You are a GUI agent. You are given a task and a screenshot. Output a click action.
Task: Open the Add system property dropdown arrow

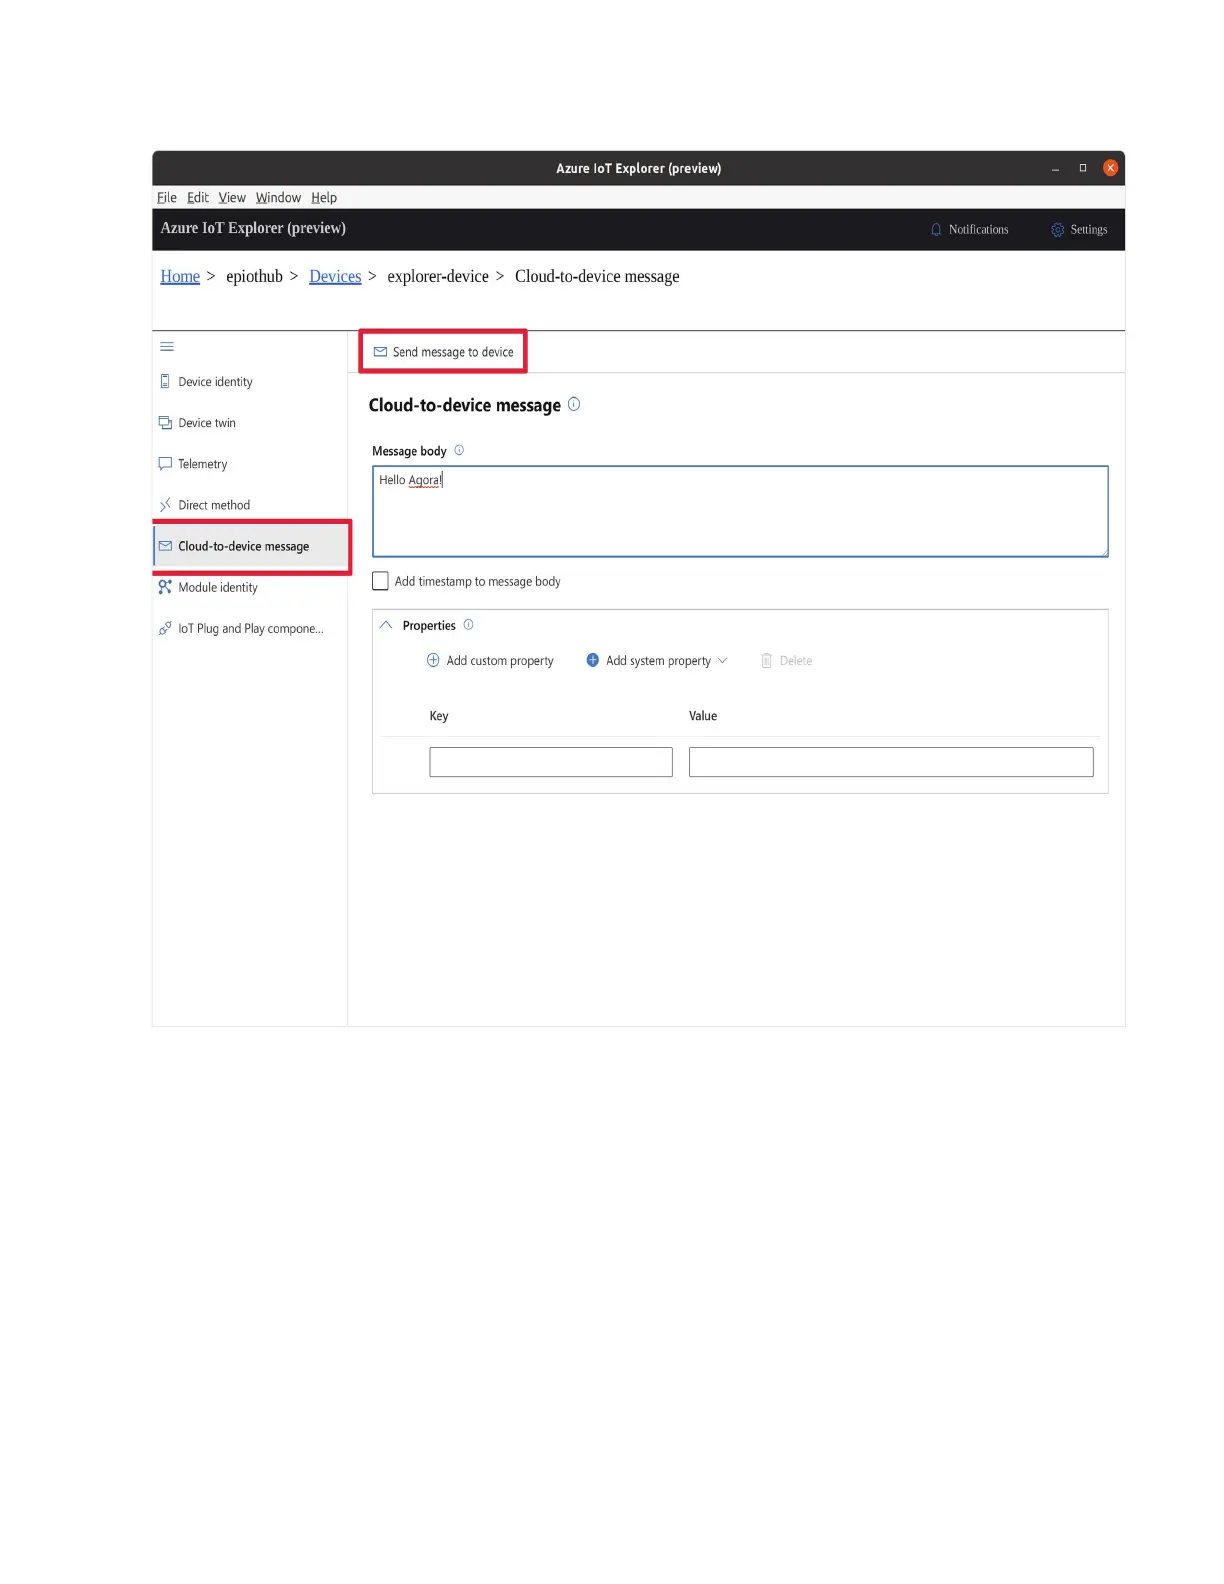click(722, 660)
